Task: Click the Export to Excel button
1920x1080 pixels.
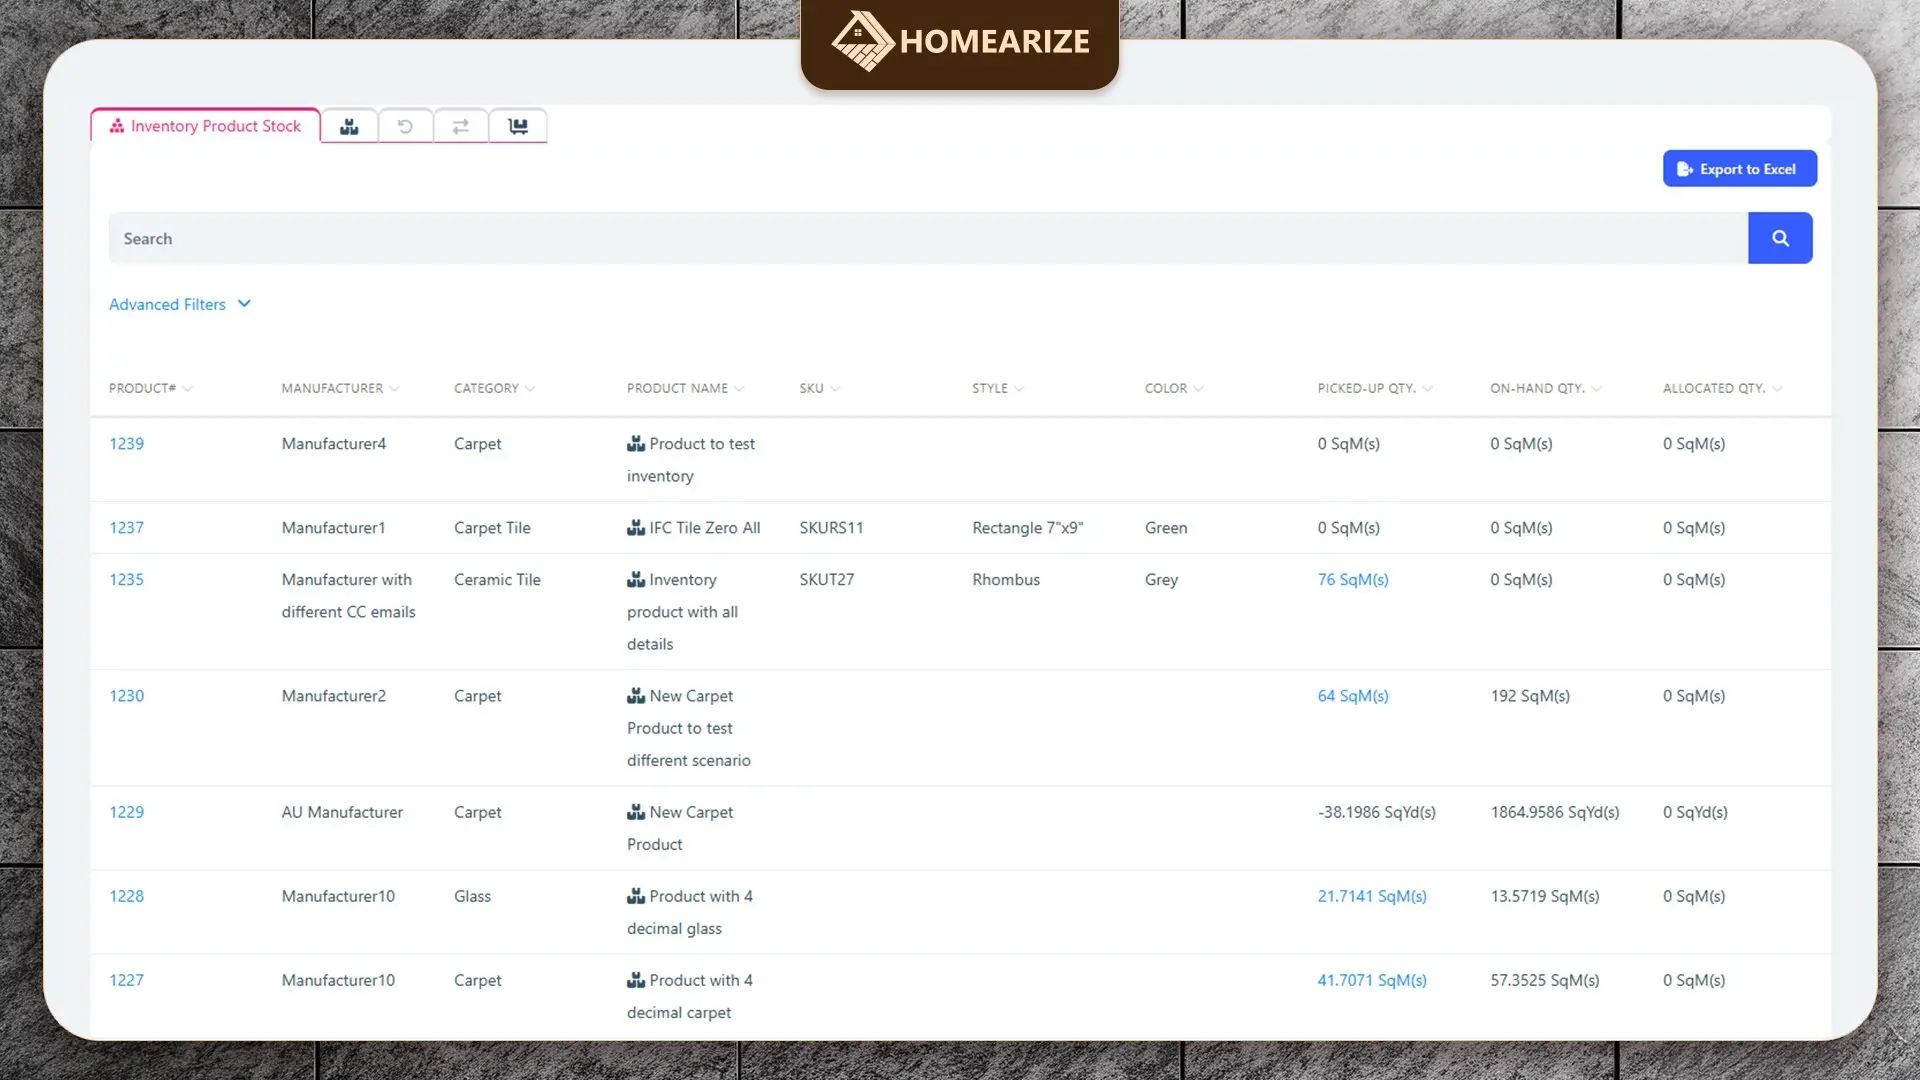Action: click(x=1739, y=168)
